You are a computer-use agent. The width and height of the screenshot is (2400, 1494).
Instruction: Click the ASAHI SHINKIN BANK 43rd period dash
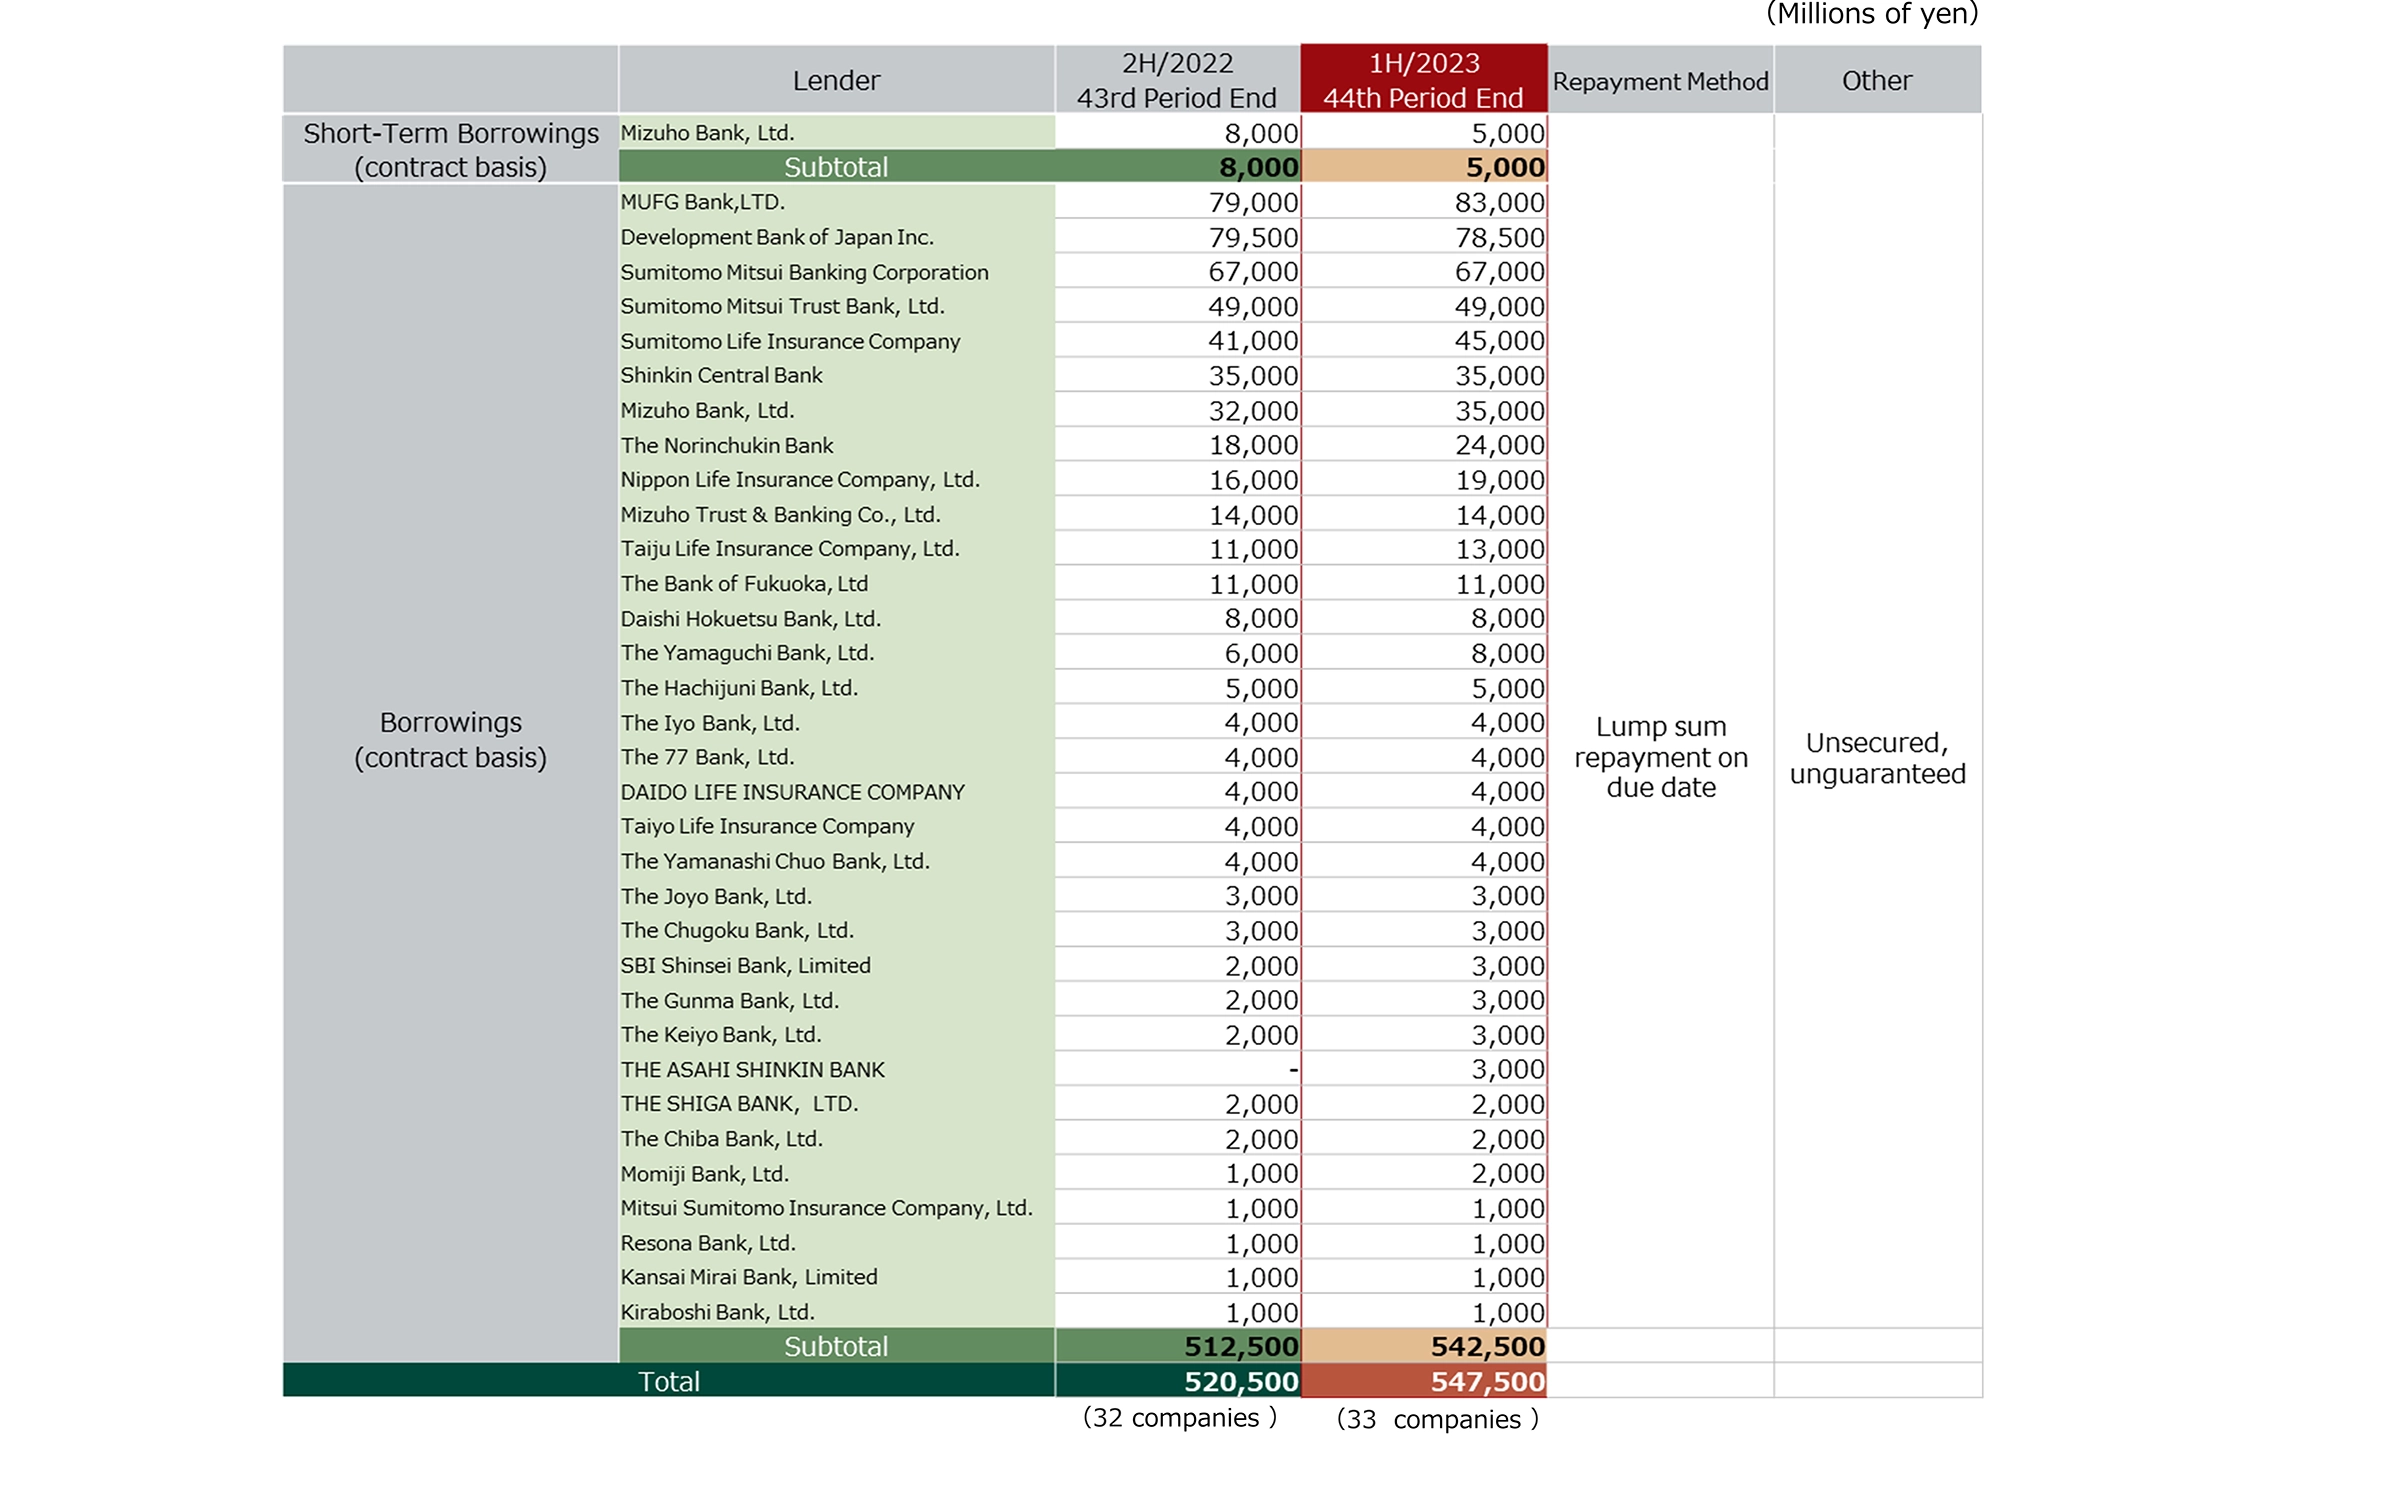point(1294,1069)
